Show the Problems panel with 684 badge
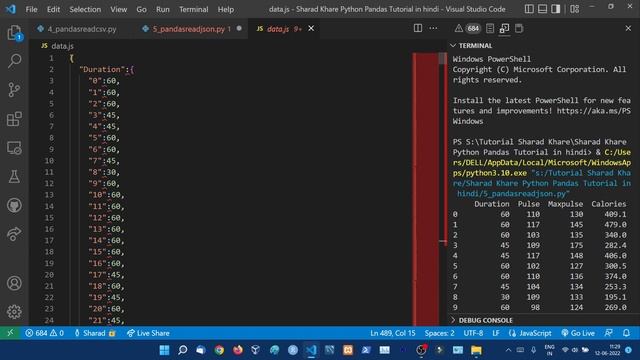This screenshot has width=640, height=360. [467, 28]
